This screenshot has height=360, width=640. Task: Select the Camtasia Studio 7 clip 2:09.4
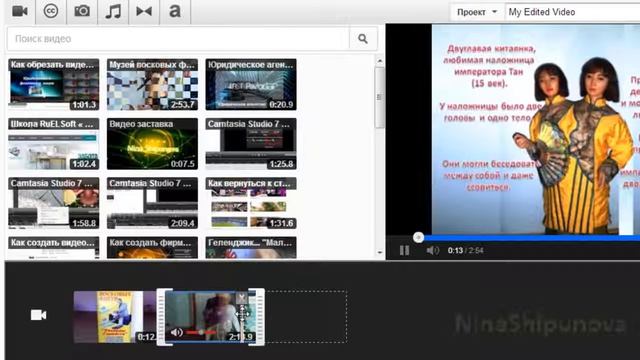152,203
